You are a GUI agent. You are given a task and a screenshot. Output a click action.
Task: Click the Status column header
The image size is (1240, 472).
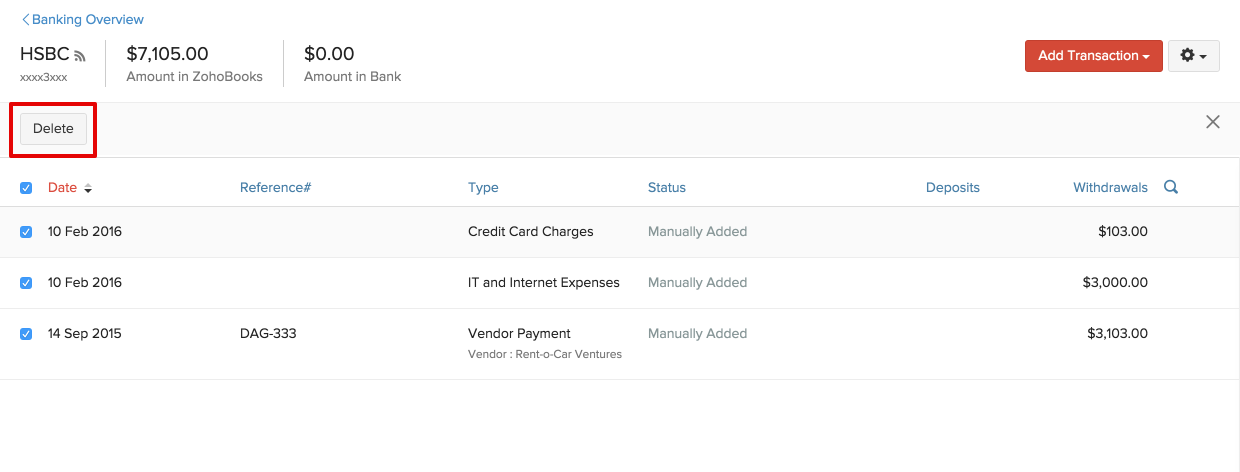pos(666,187)
